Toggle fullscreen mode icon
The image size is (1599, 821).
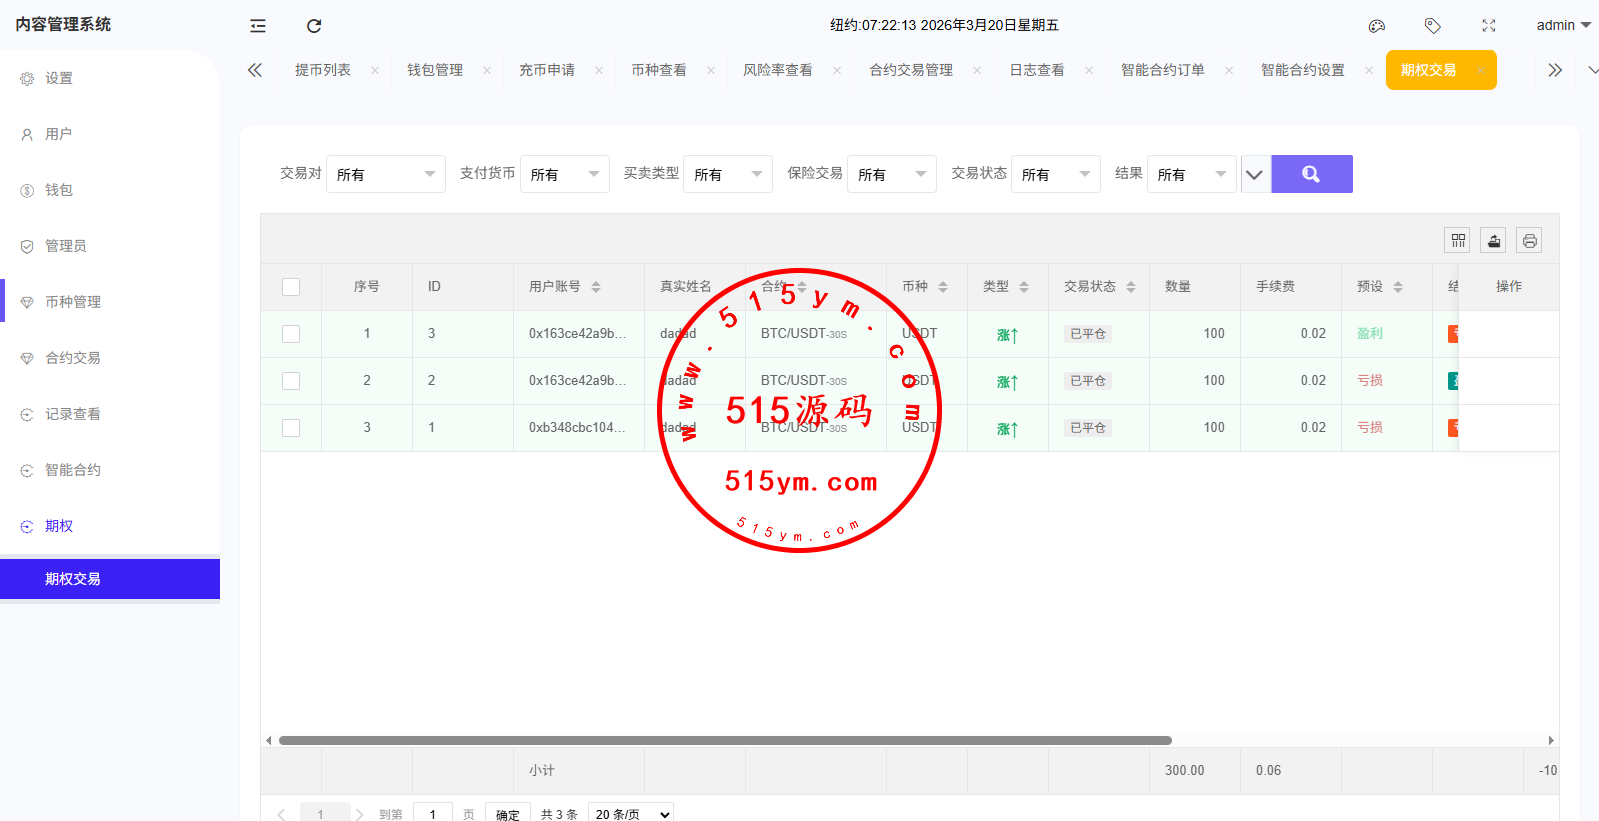[x=1489, y=26]
